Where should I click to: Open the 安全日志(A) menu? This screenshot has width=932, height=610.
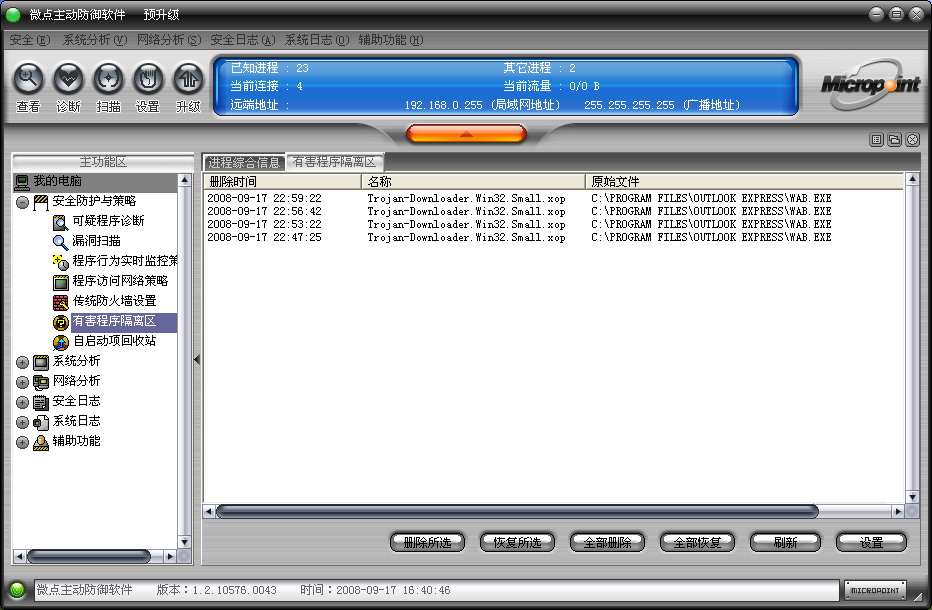(243, 40)
